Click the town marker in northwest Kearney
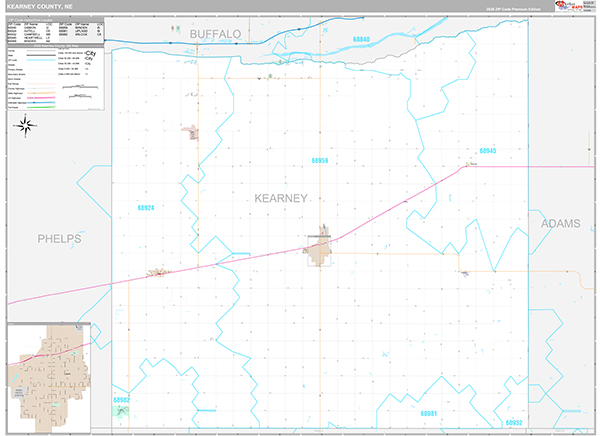 (190, 129)
